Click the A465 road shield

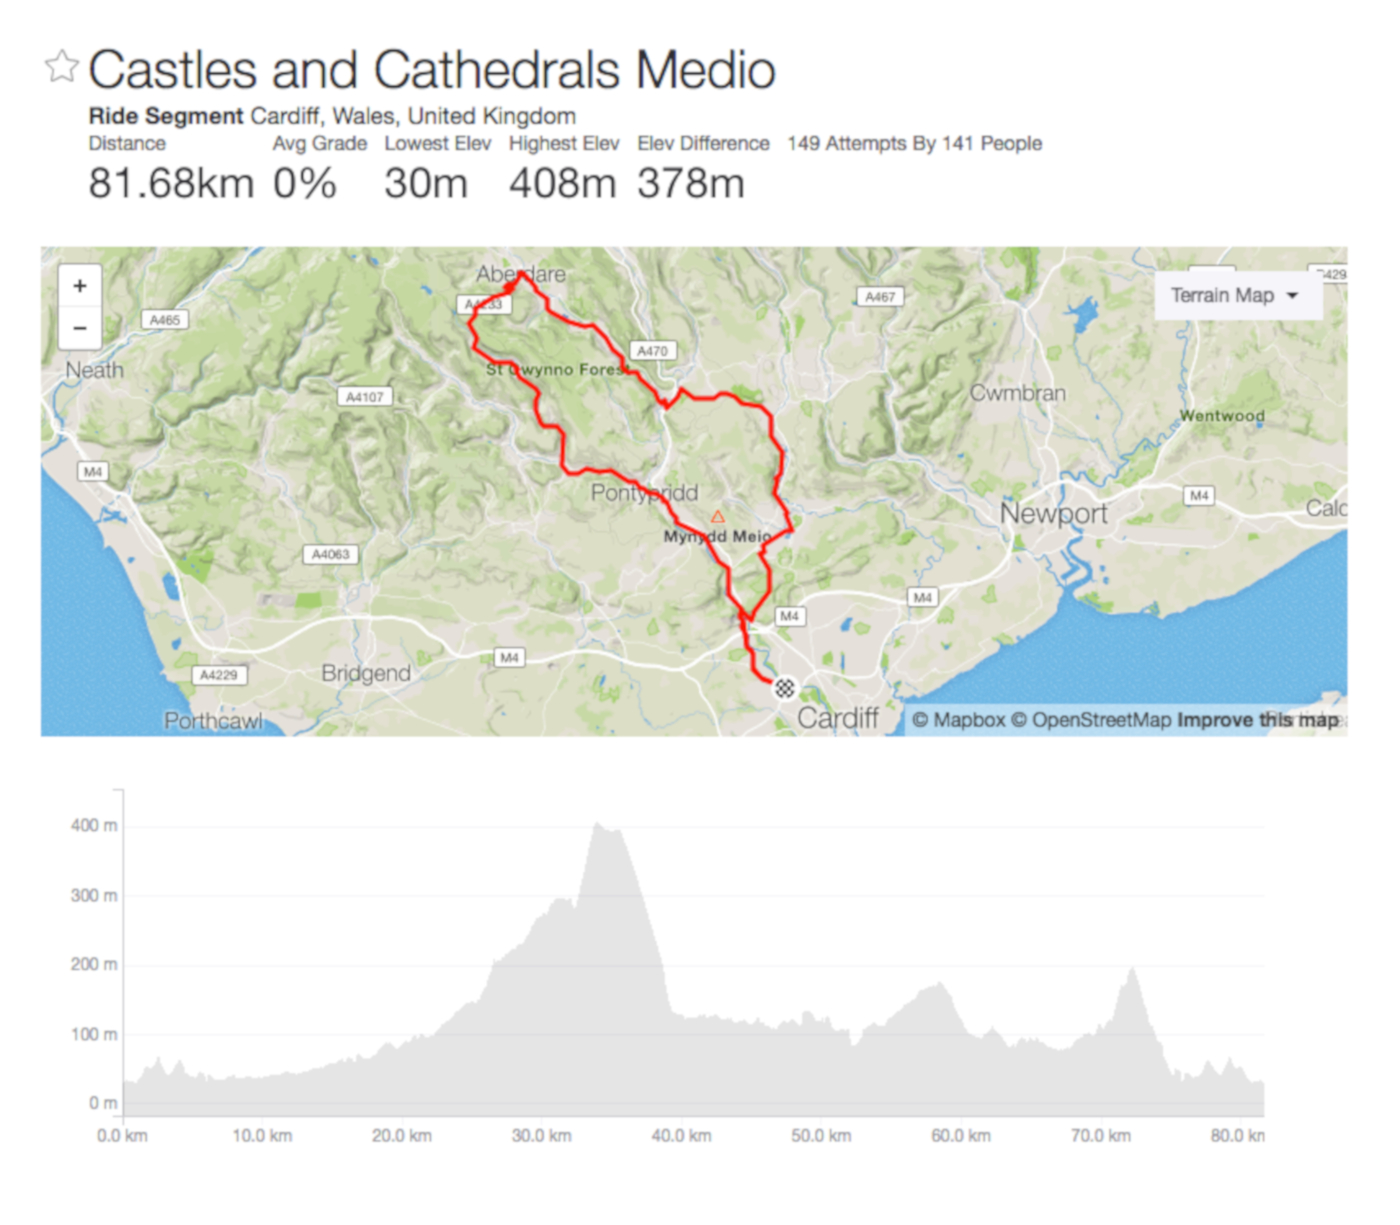(x=165, y=320)
